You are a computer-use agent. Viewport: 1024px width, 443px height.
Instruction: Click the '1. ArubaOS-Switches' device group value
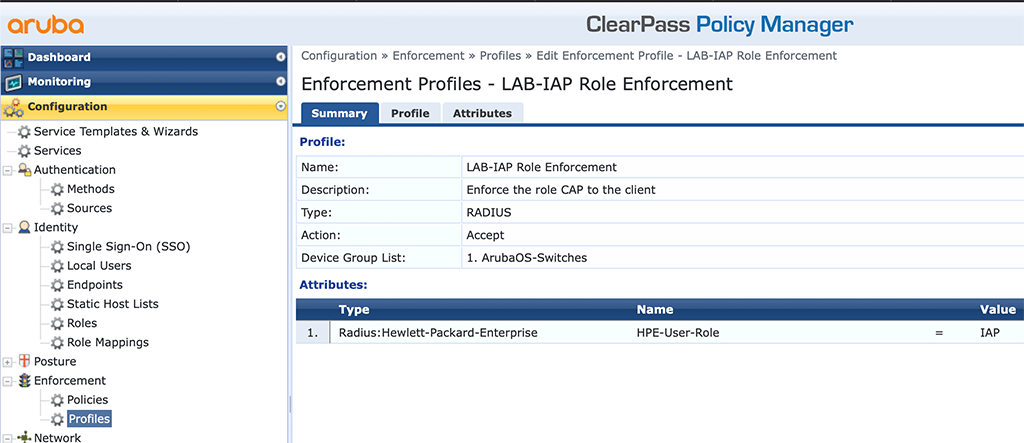point(526,257)
